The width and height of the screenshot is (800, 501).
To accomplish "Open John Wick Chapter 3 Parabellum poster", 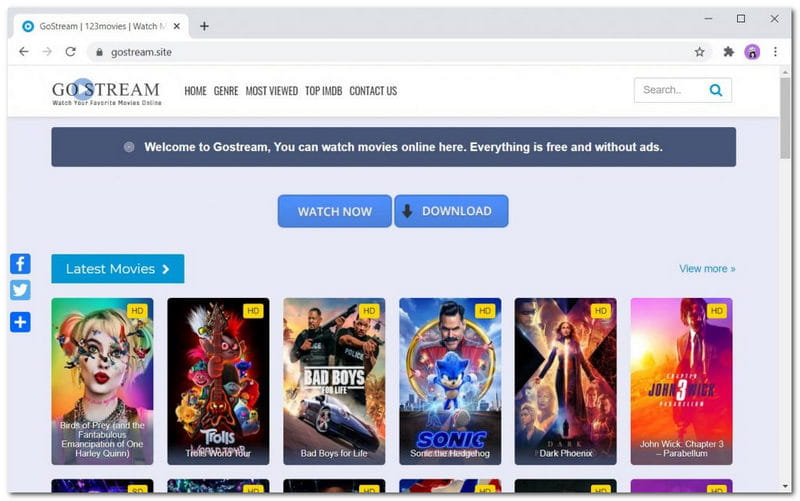I will click(x=682, y=381).
